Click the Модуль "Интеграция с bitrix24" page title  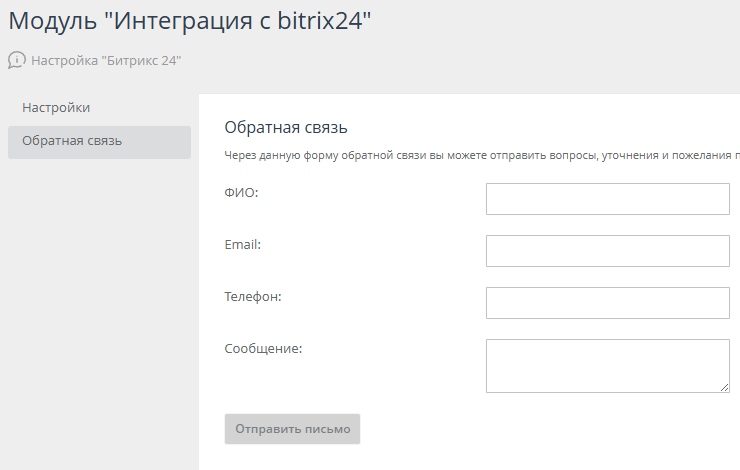[x=190, y=21]
